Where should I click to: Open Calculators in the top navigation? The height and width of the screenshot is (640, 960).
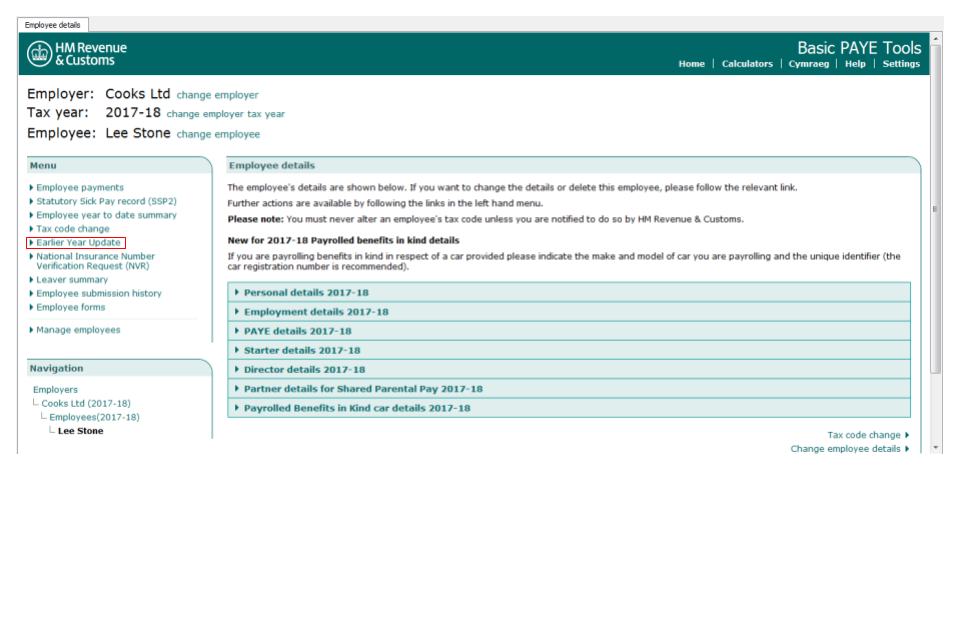point(747,64)
